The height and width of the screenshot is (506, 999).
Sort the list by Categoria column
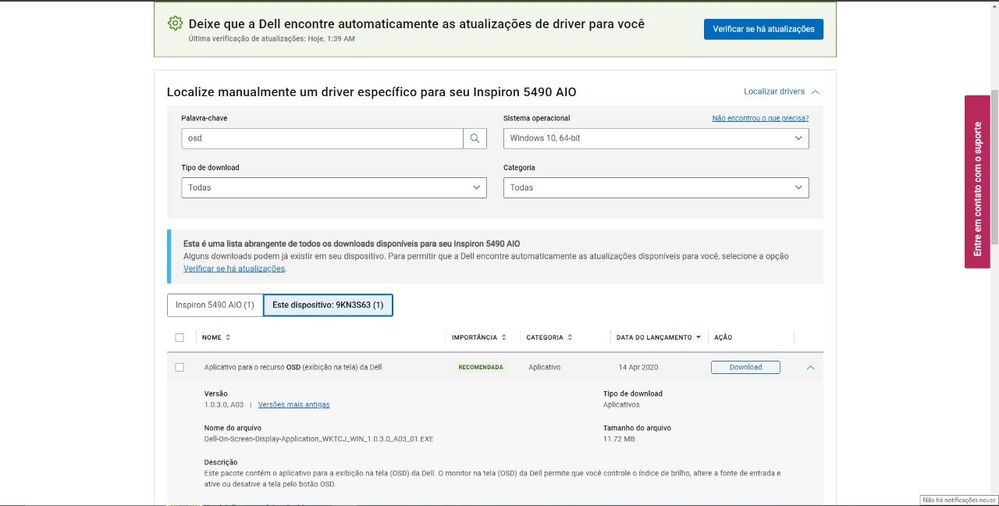coord(549,338)
